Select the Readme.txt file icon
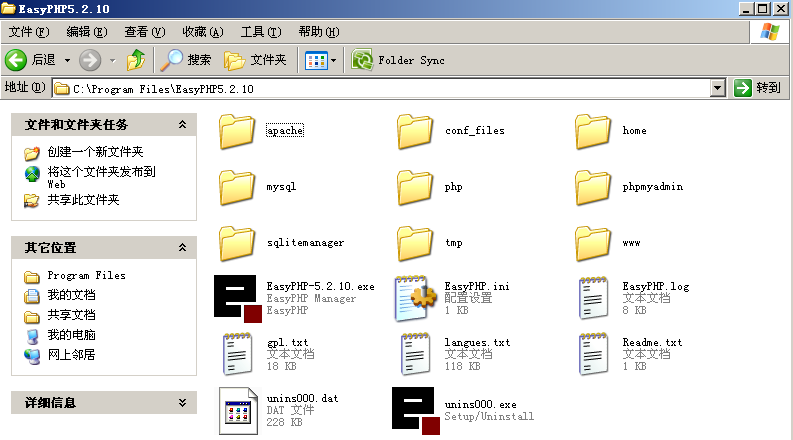This screenshot has width=793, height=440. [593, 354]
